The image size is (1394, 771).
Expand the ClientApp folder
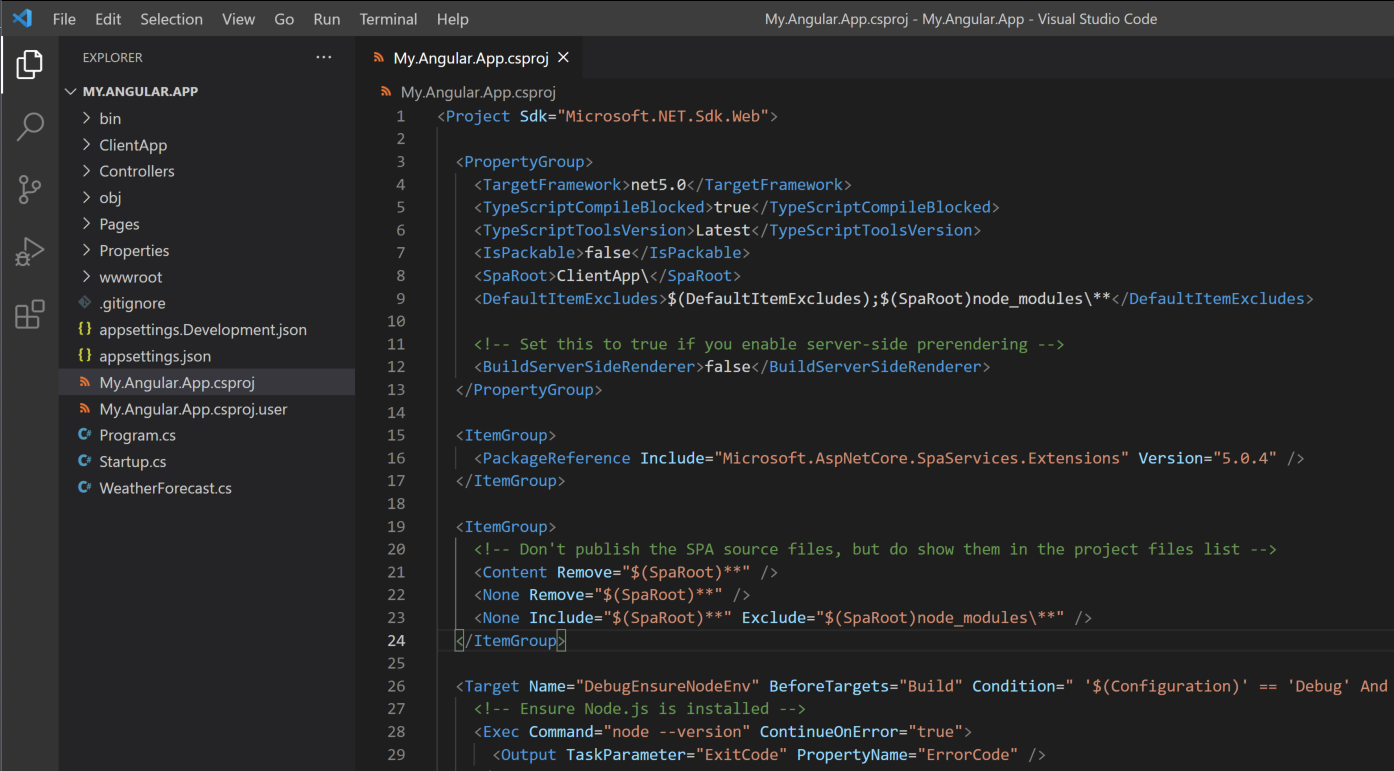click(132, 145)
